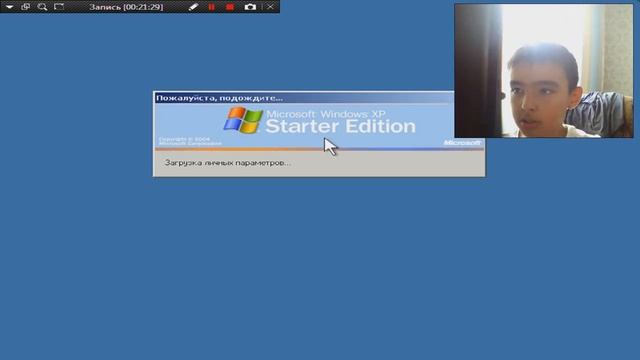Click the webcam video overlay
Screen dimensions: 640x360
[x=544, y=71]
